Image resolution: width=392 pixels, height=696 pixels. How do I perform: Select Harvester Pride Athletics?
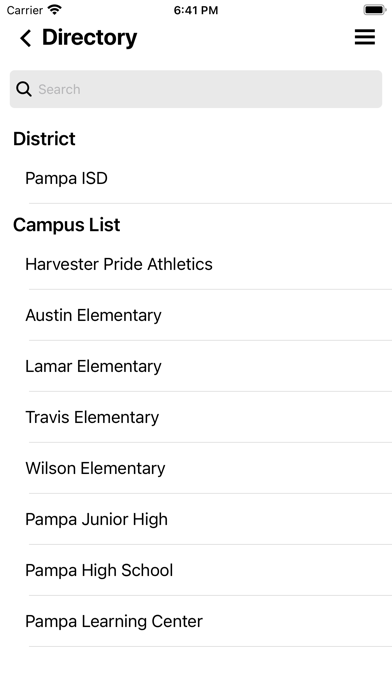coord(196,265)
